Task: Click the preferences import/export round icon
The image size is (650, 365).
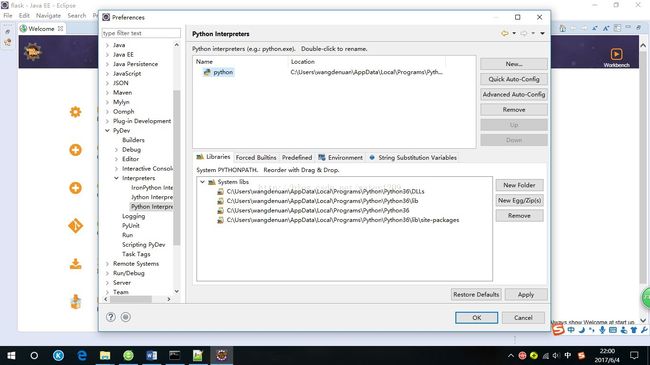Action: coord(126,317)
